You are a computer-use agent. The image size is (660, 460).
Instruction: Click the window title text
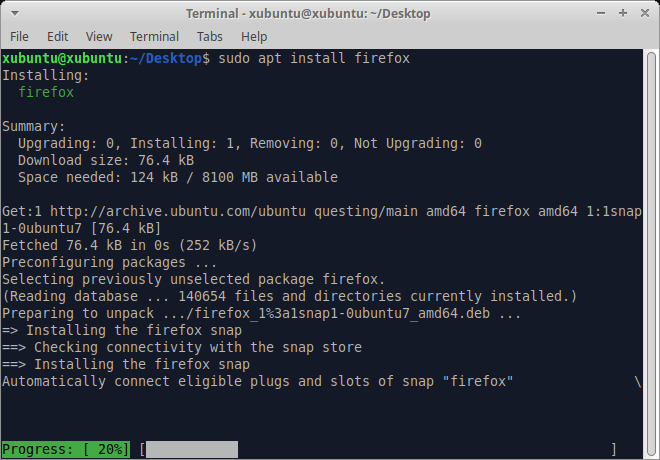tap(307, 14)
